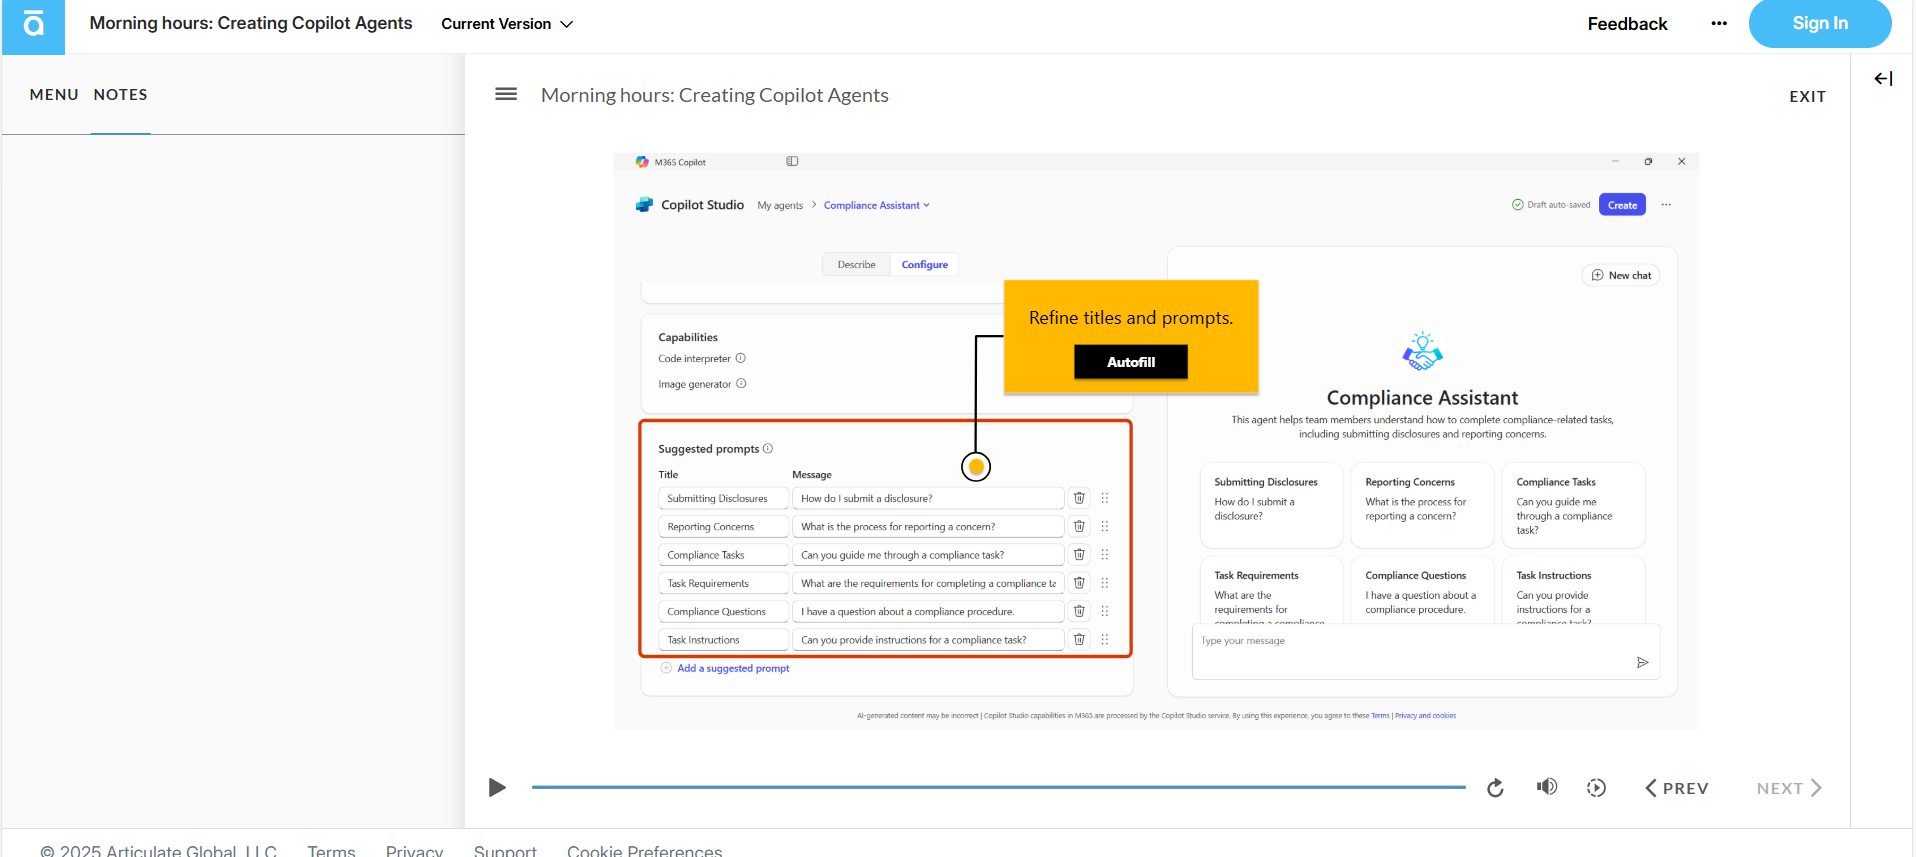This screenshot has height=857, width=1916.
Task: Click the Code interpreter info icon
Action: point(741,358)
